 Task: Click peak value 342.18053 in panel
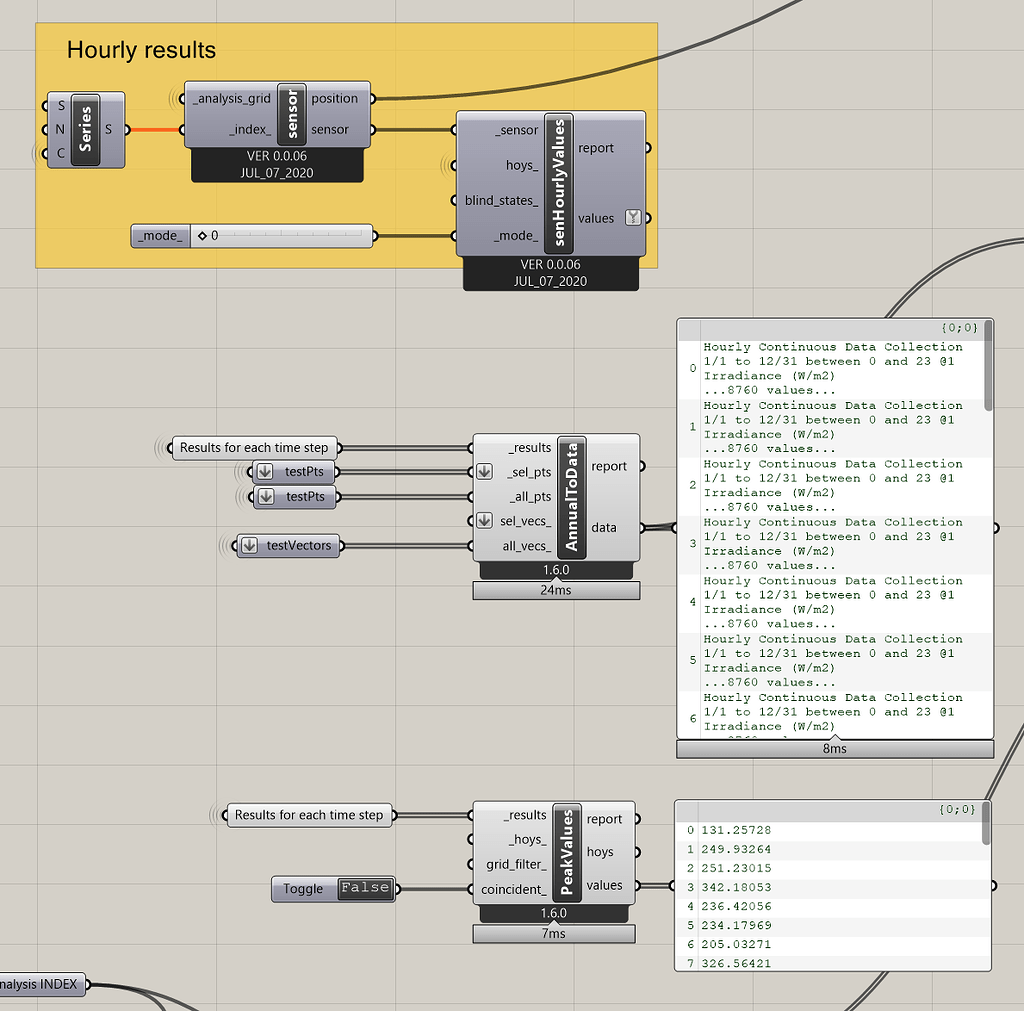(736, 887)
